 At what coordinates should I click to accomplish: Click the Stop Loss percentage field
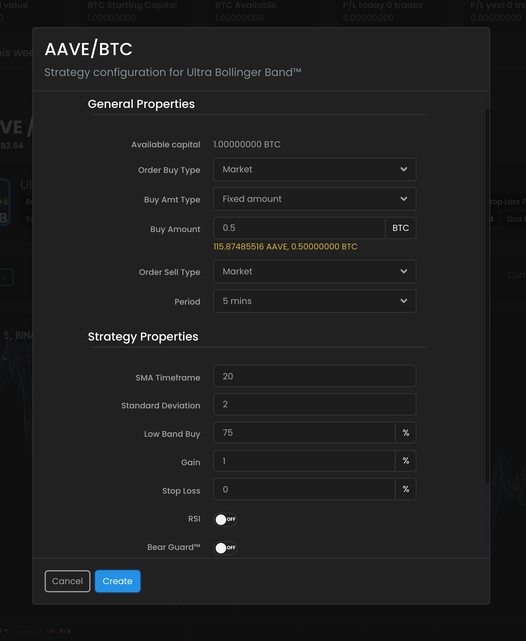[304, 489]
